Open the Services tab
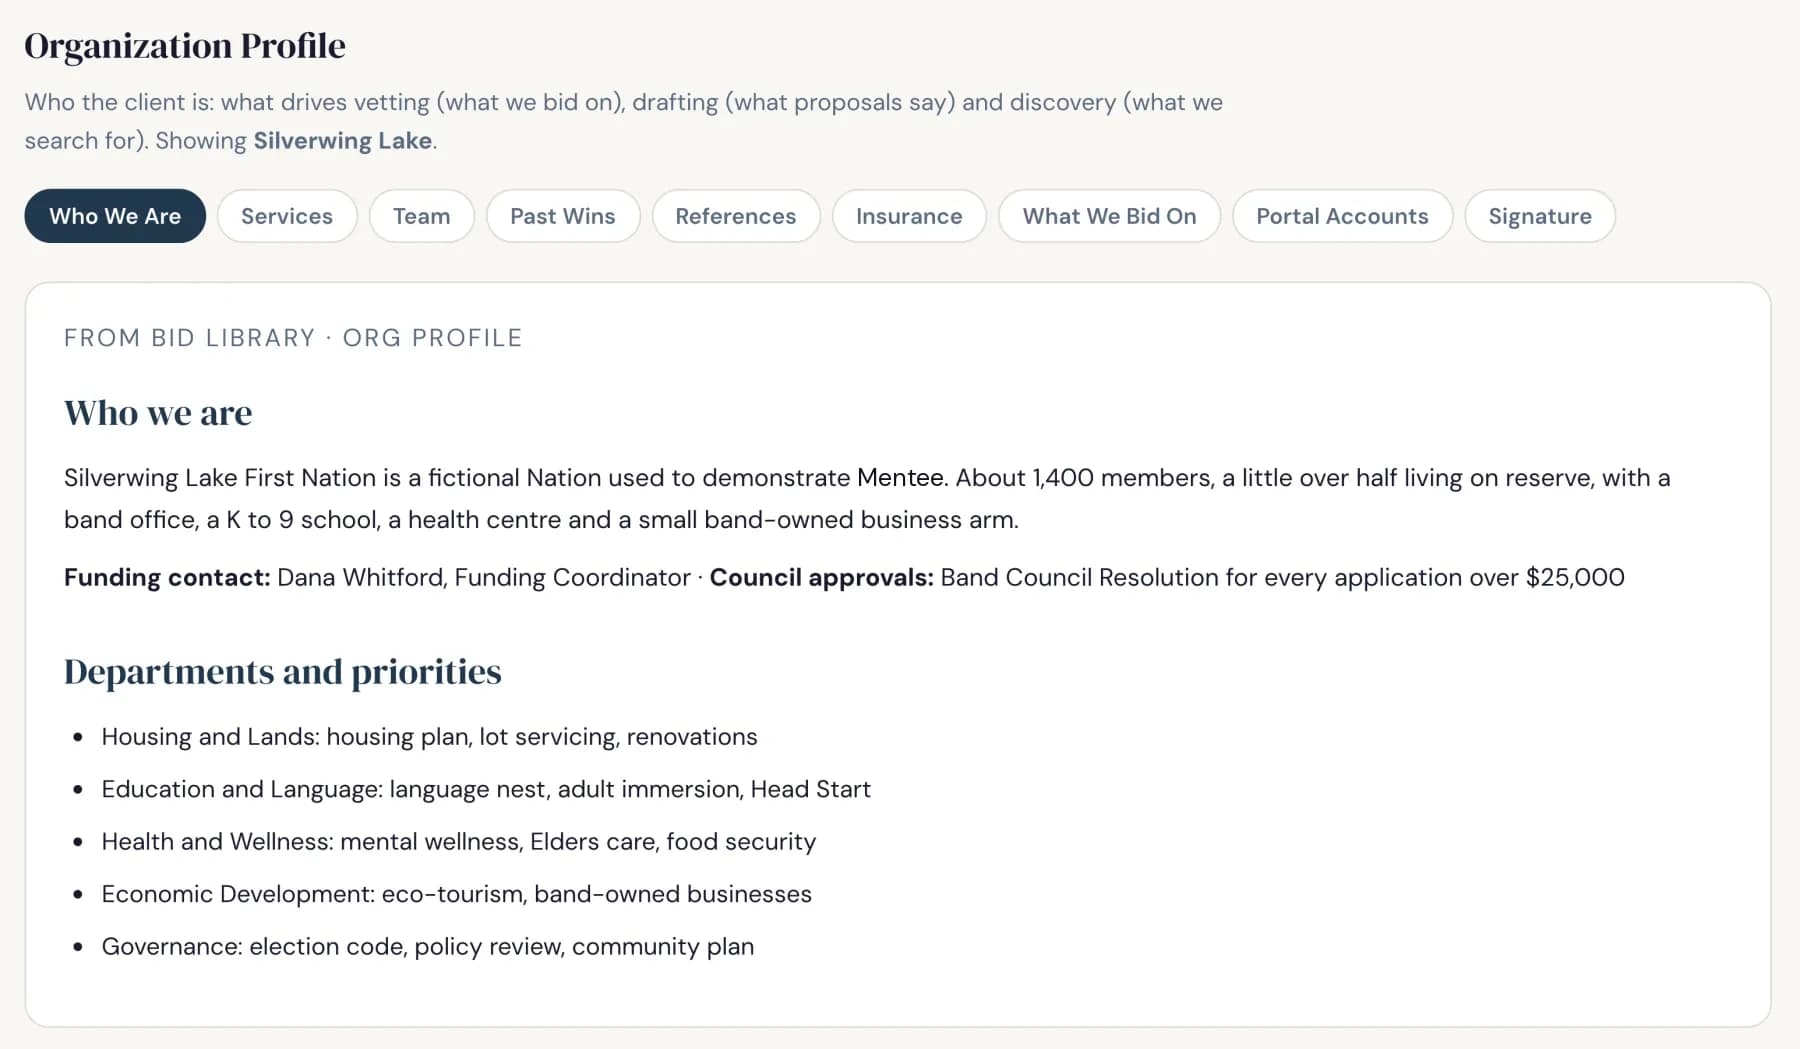The width and height of the screenshot is (1800, 1049). tap(287, 216)
